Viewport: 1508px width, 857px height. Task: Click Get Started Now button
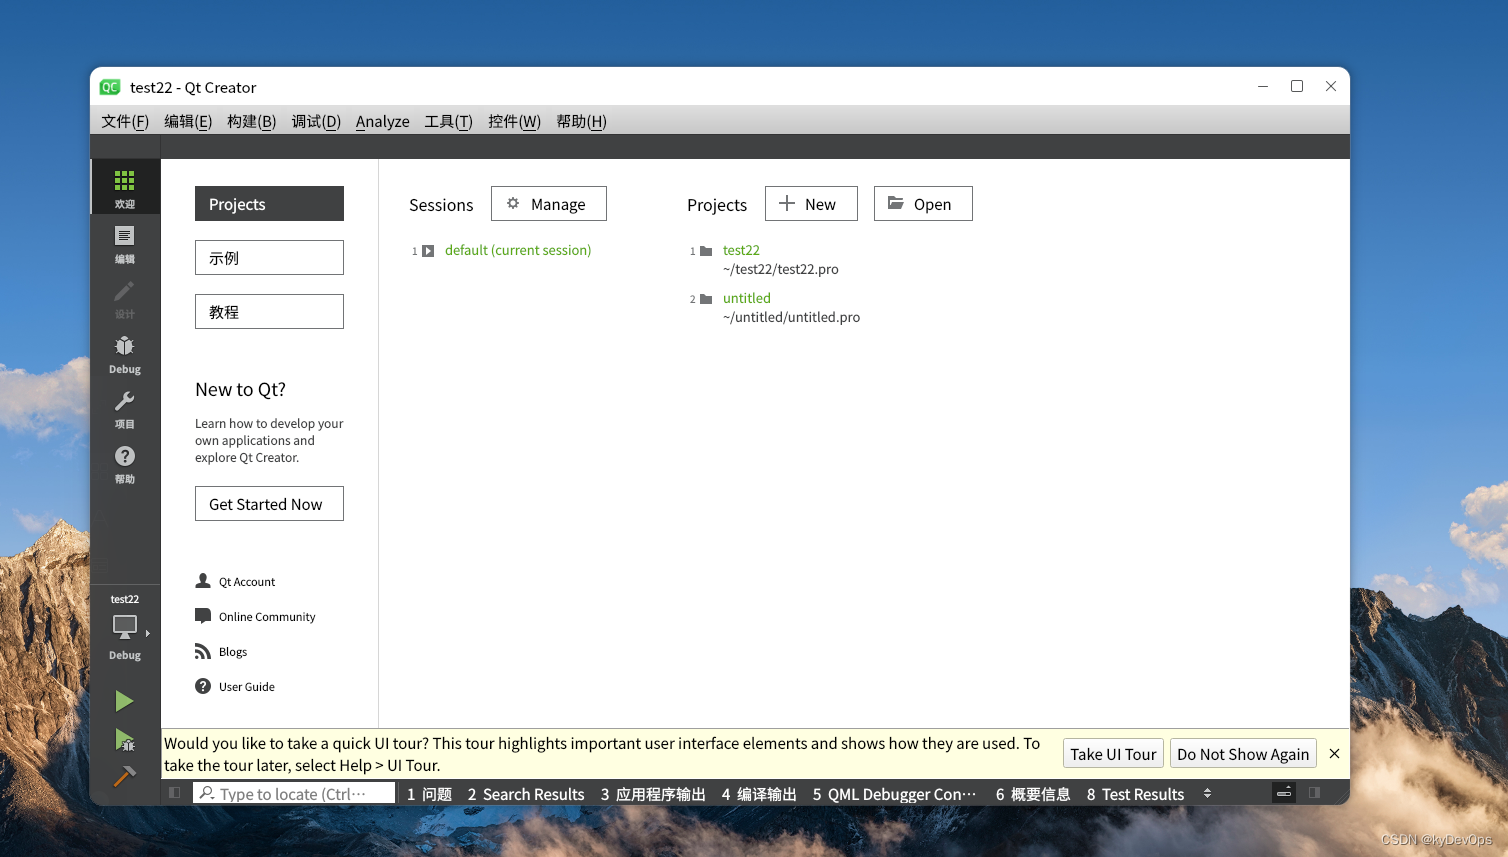click(269, 504)
